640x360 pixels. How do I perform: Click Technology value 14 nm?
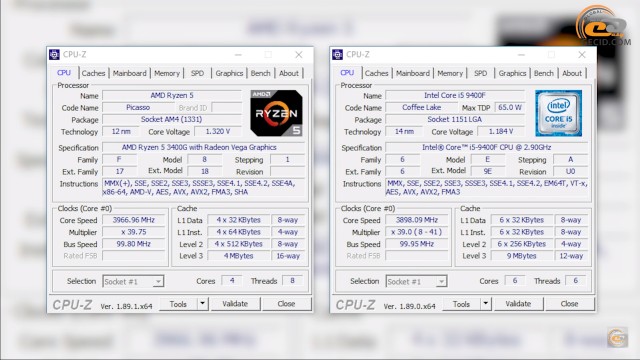tap(404, 131)
